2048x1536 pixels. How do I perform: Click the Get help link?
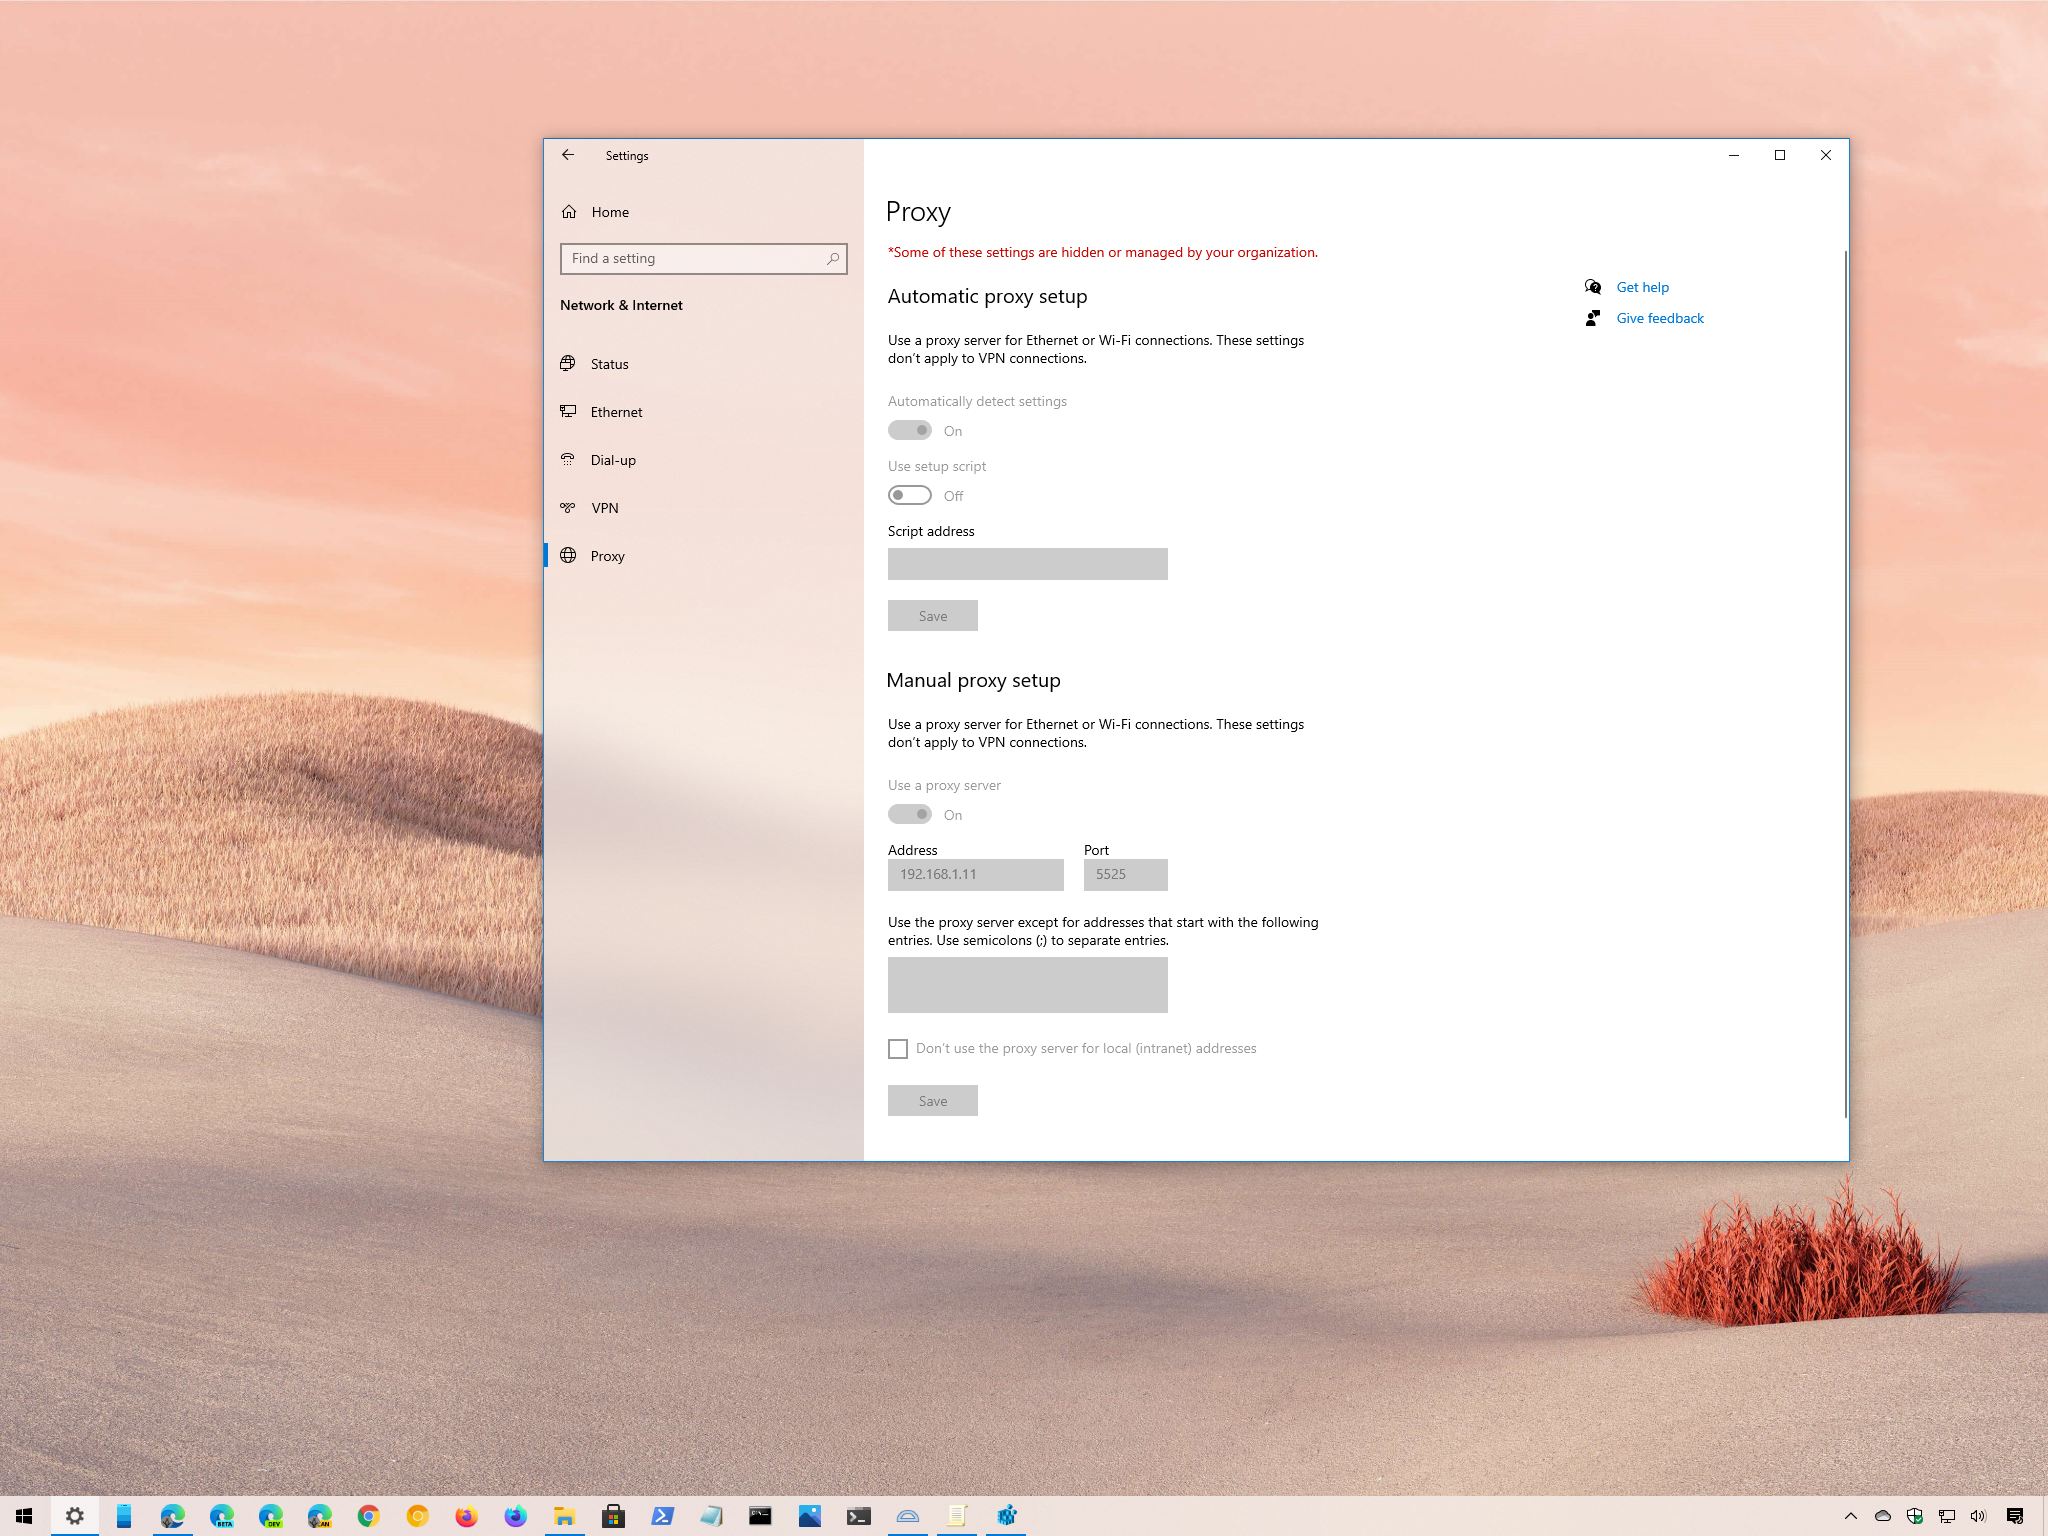click(x=1642, y=286)
